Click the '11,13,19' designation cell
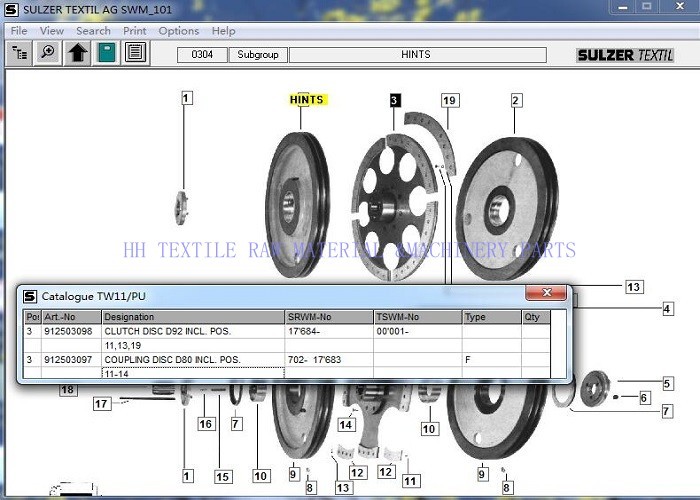 coord(193,346)
